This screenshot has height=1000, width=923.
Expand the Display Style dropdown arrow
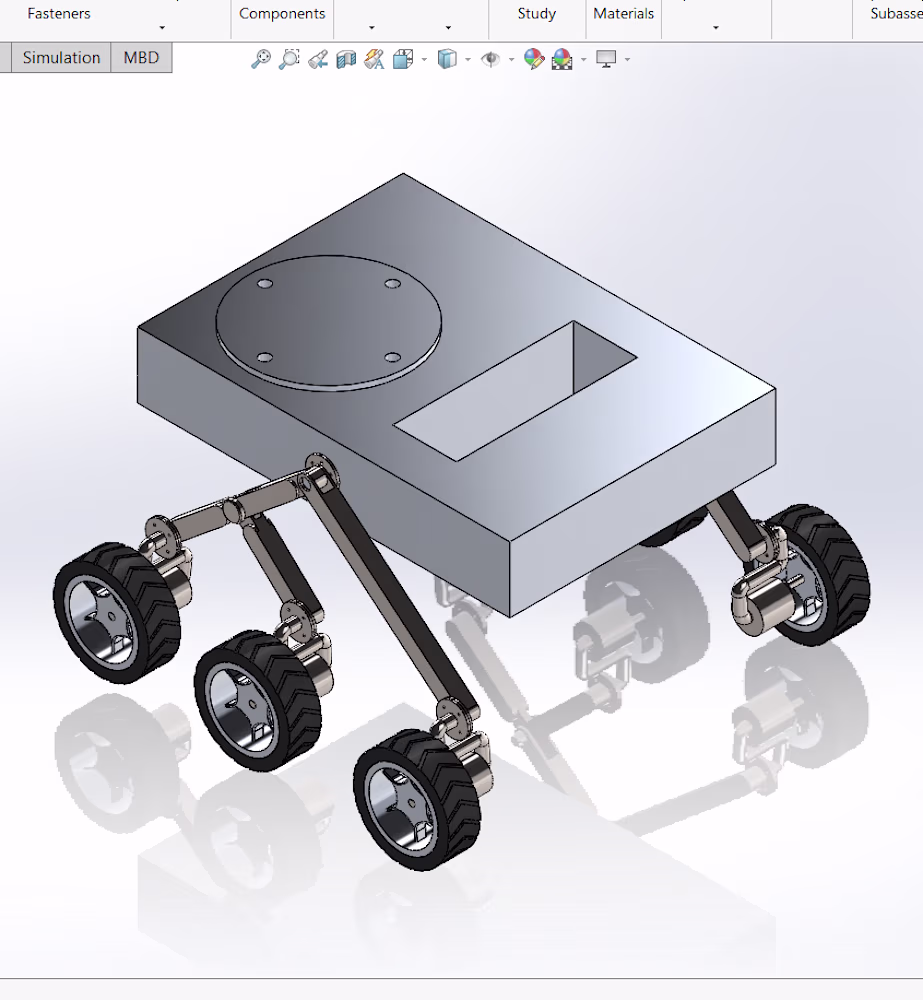[468, 60]
